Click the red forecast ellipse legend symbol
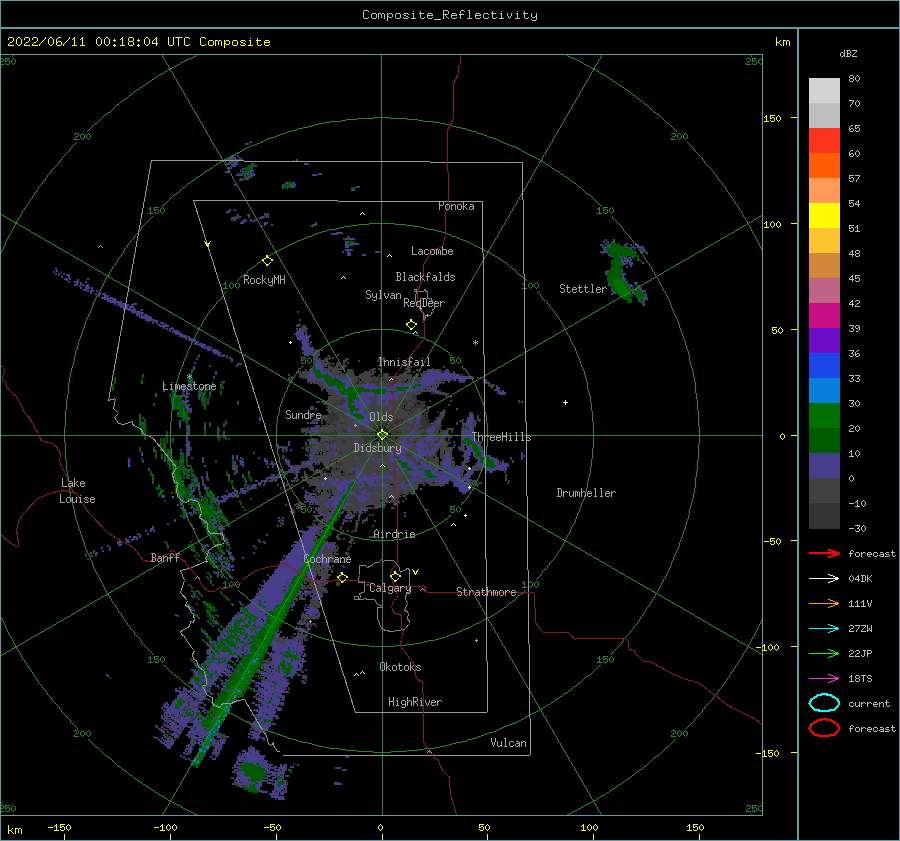The height and width of the screenshot is (841, 900). click(x=824, y=728)
